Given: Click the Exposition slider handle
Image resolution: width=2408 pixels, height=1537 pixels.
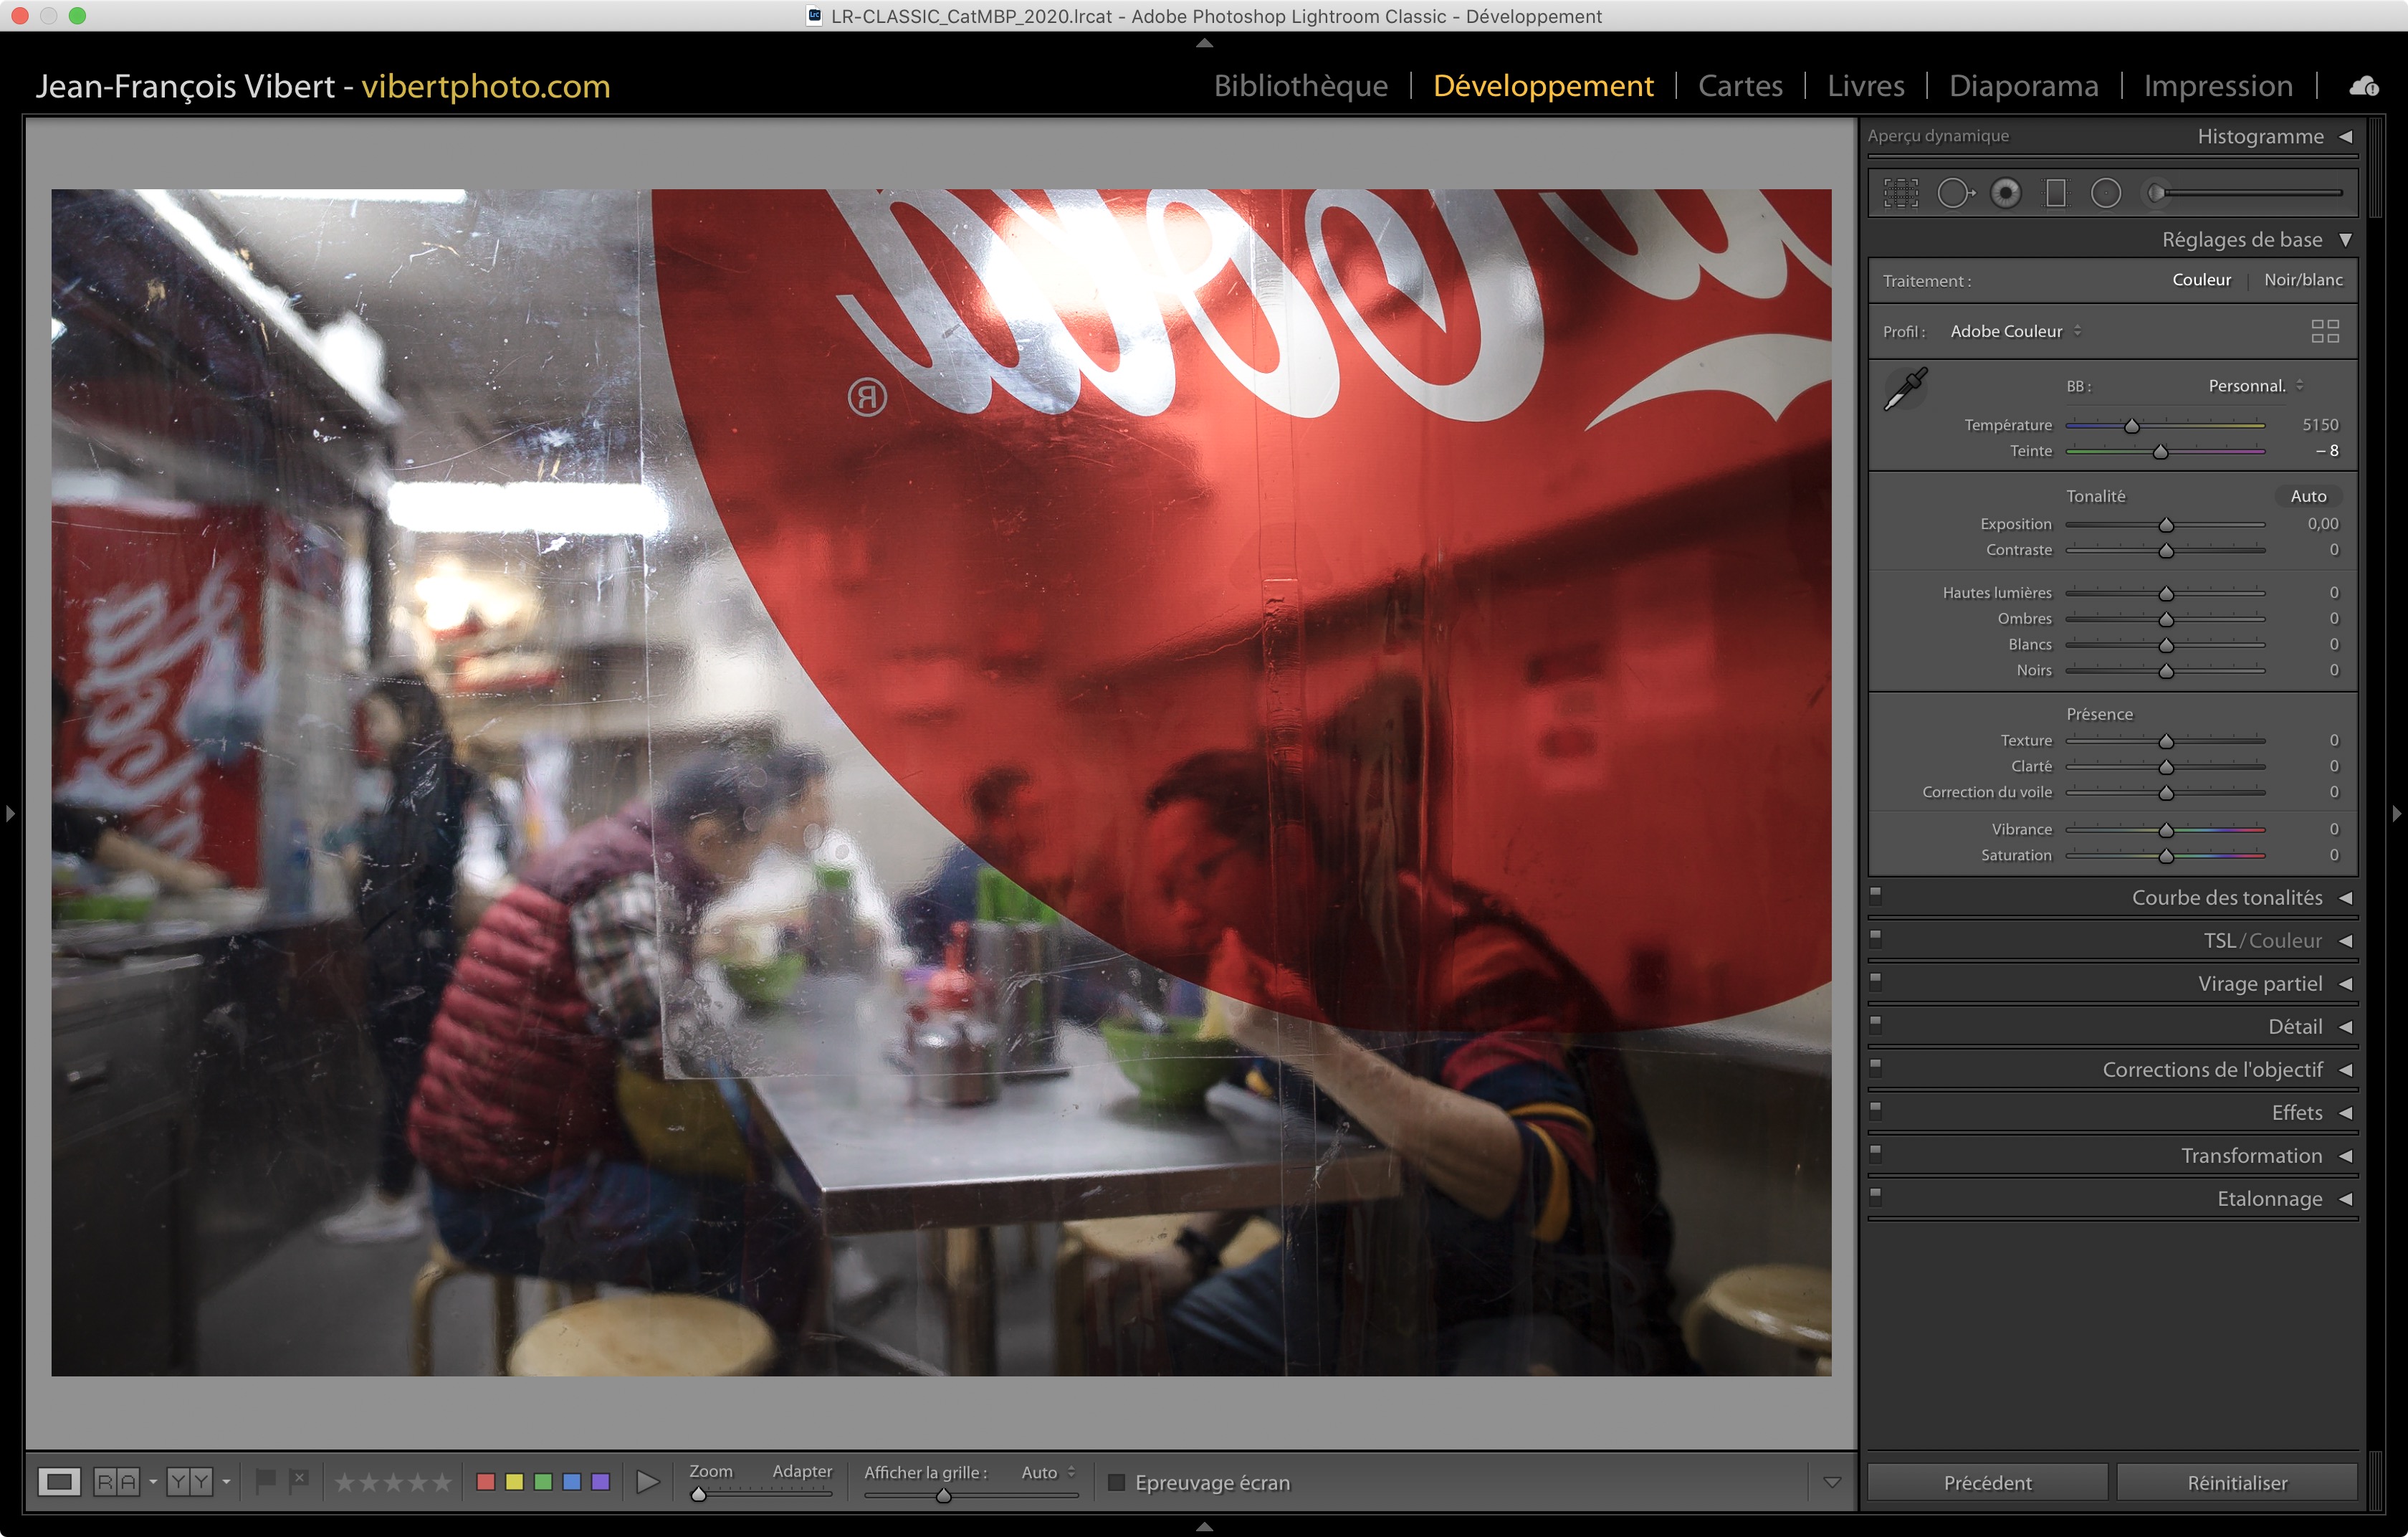Looking at the screenshot, I should coord(2166,525).
